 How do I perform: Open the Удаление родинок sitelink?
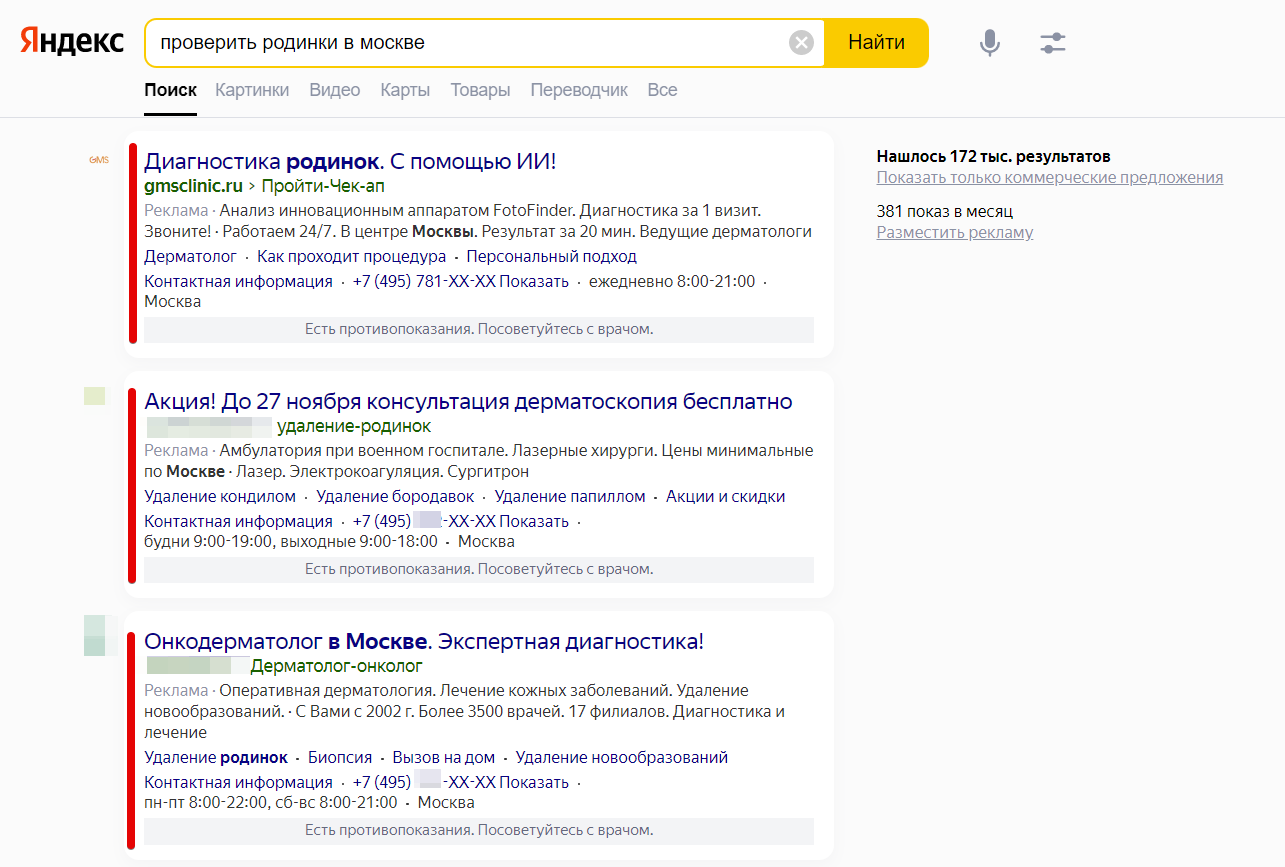(x=216, y=757)
